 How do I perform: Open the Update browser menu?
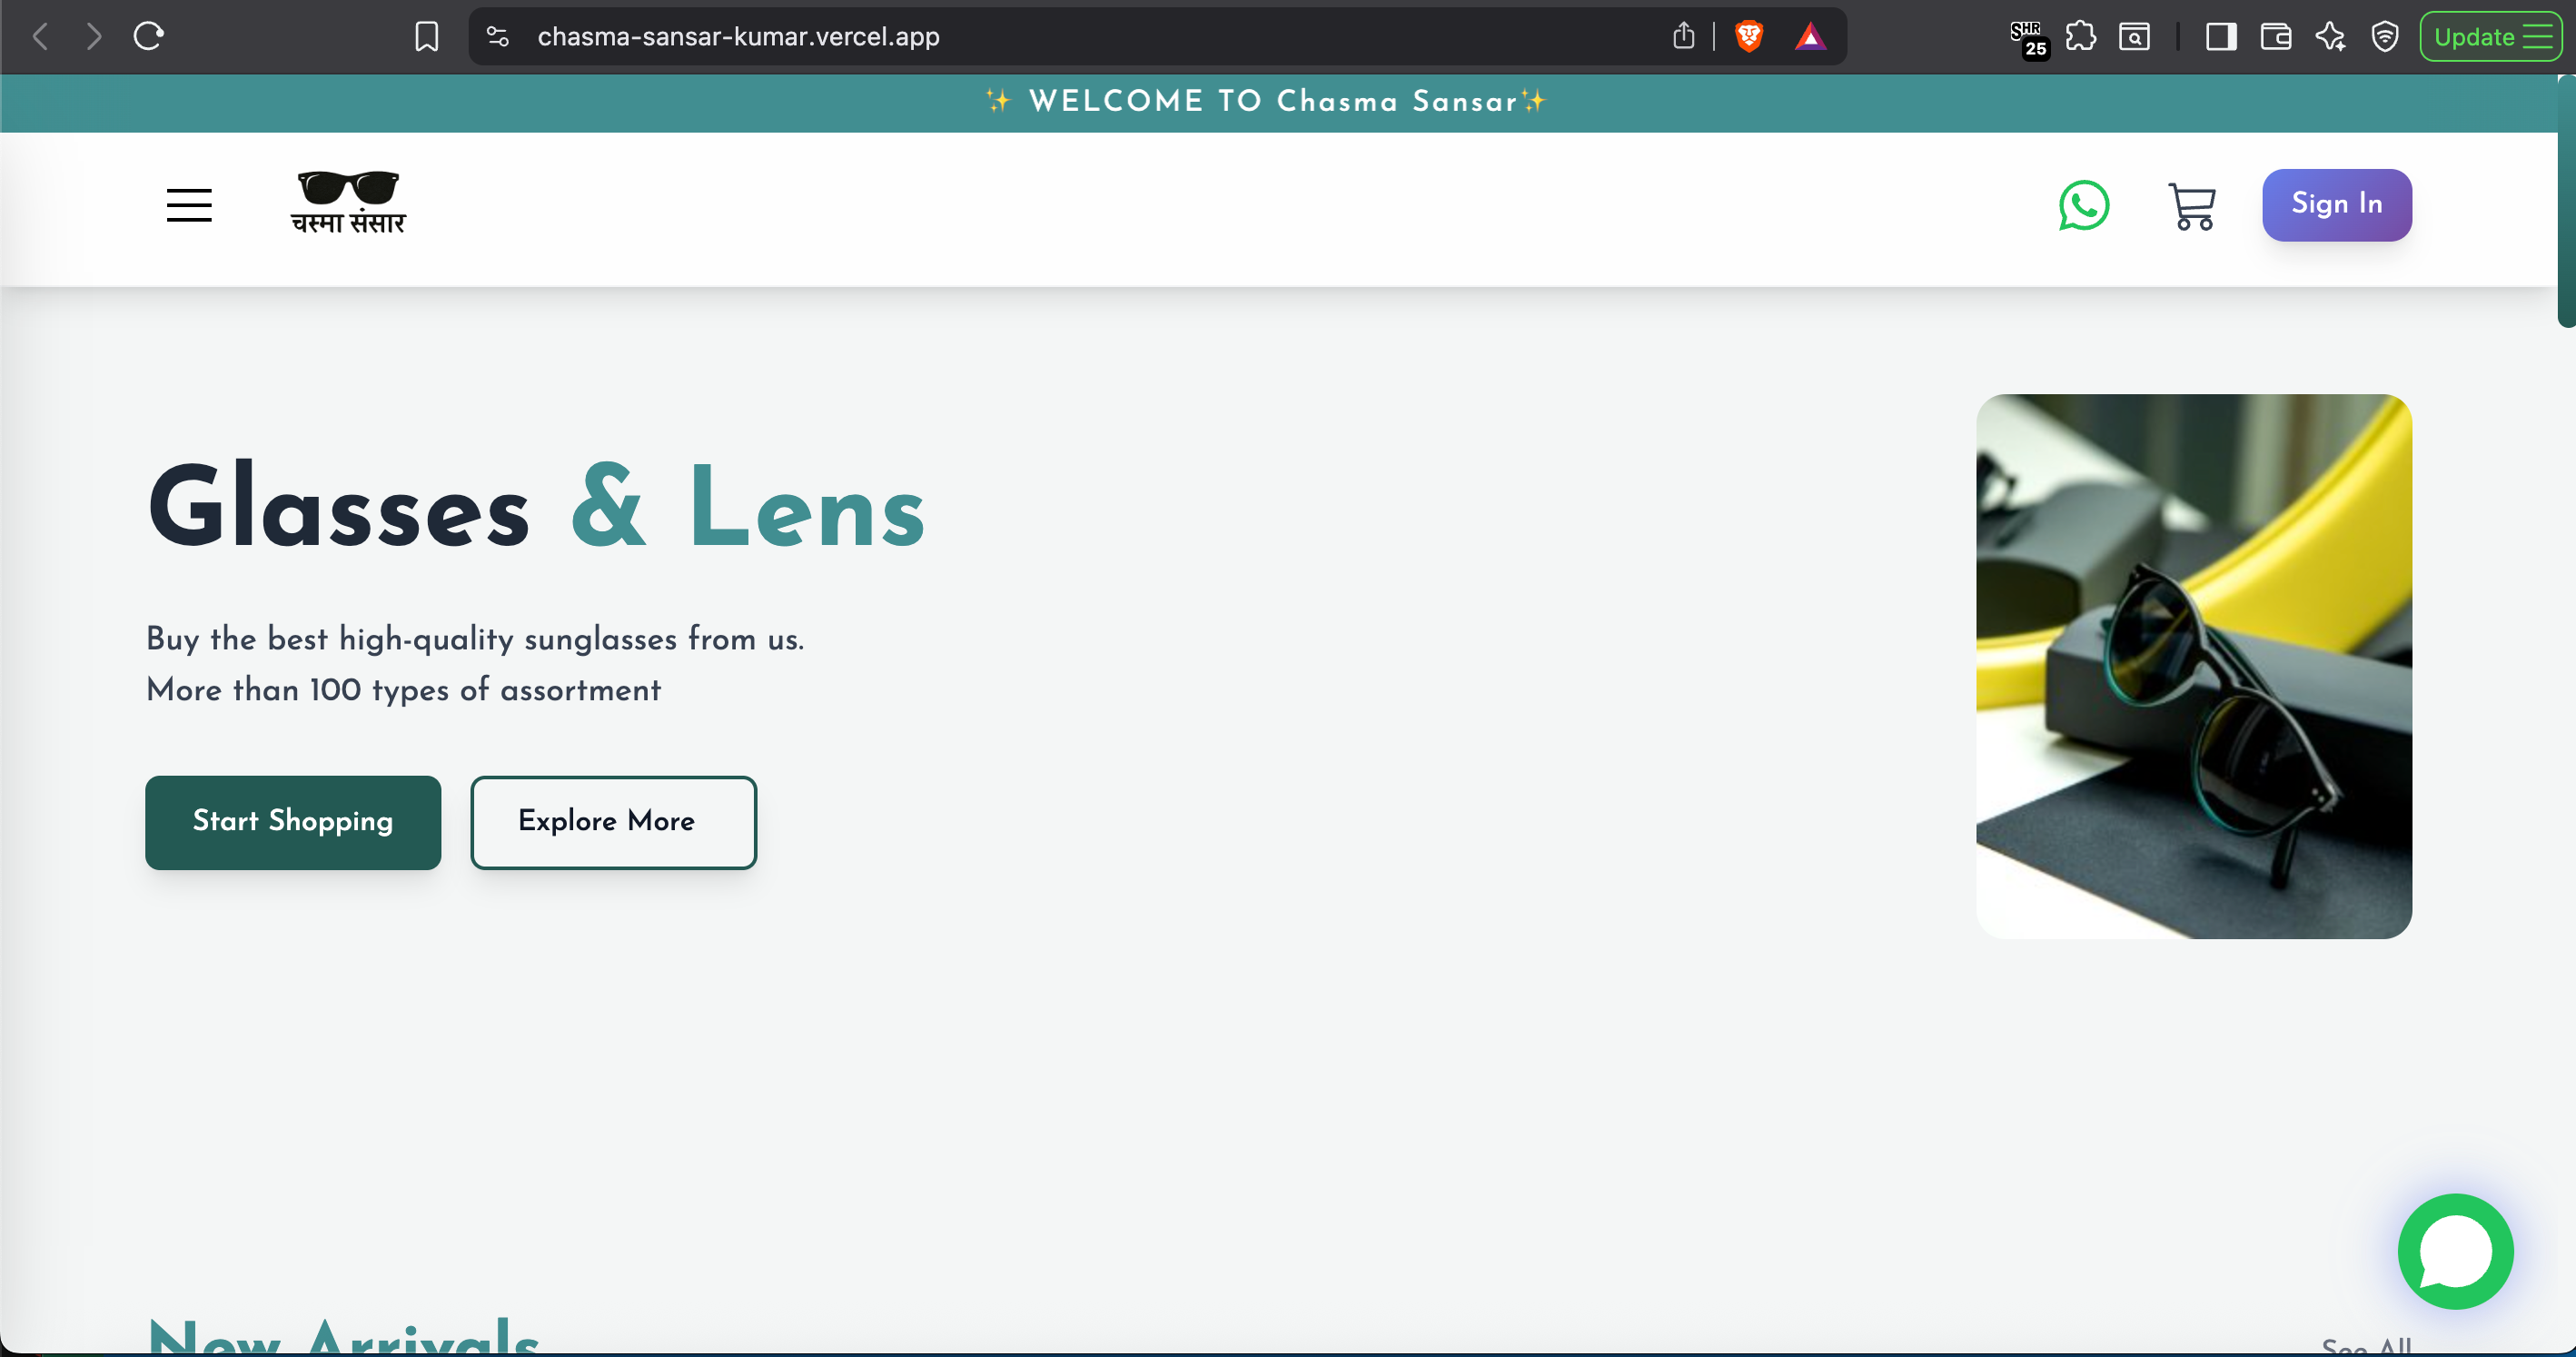tap(2490, 37)
